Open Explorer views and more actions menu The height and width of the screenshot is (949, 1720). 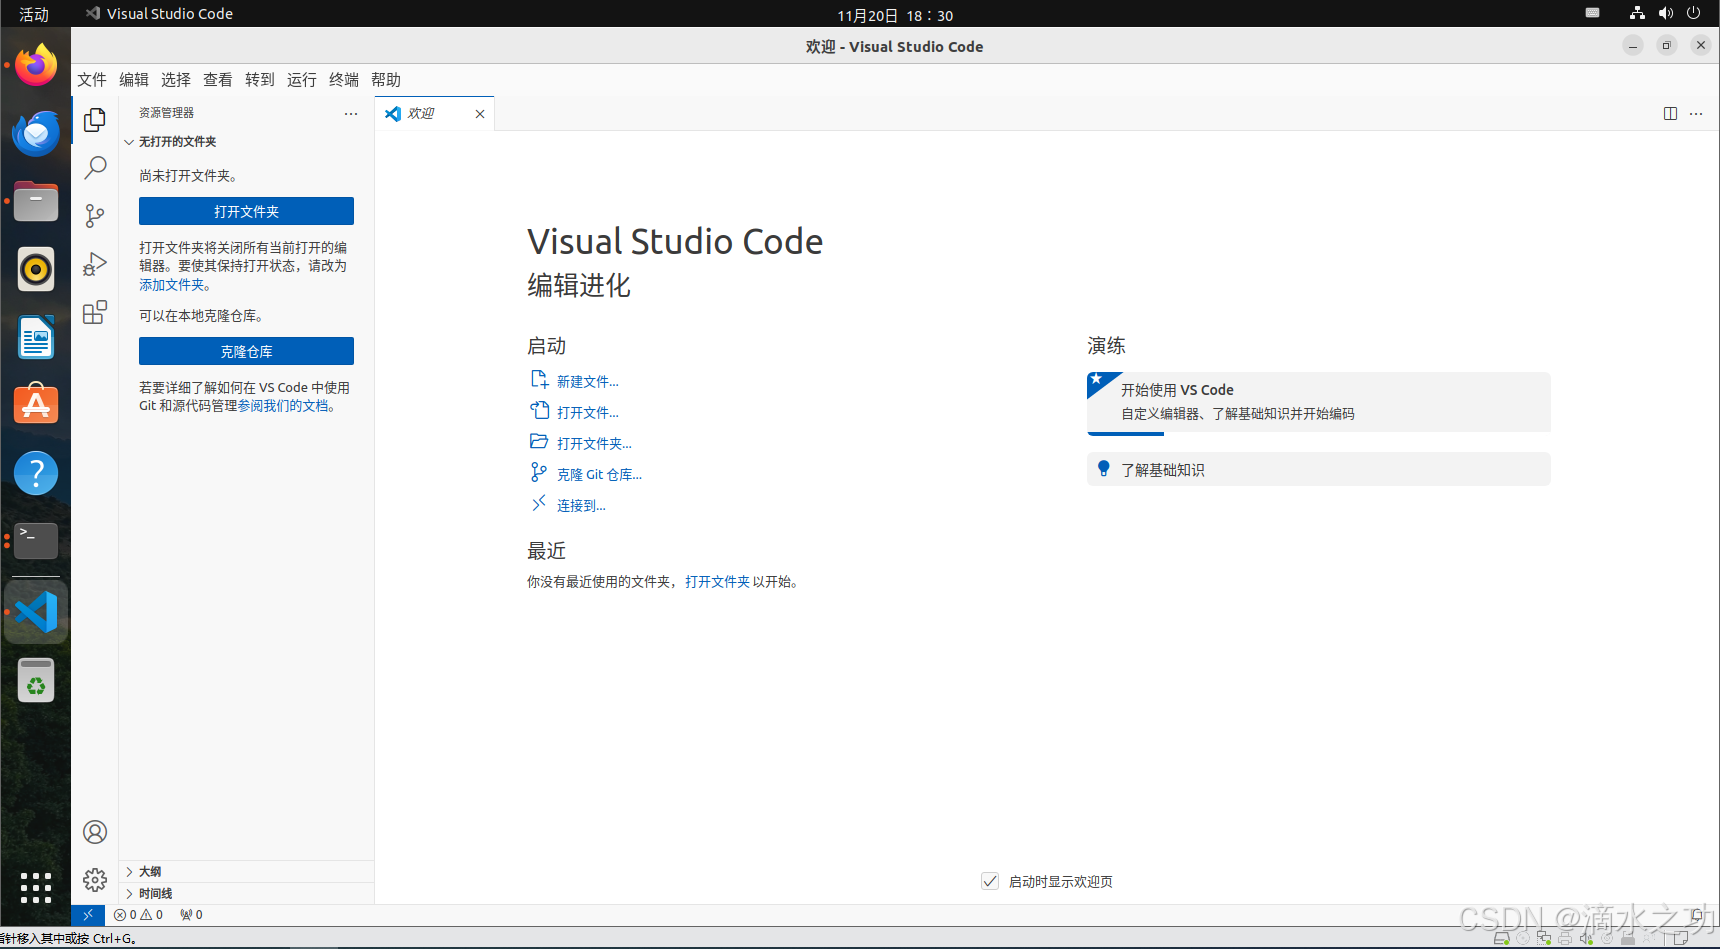[351, 114]
